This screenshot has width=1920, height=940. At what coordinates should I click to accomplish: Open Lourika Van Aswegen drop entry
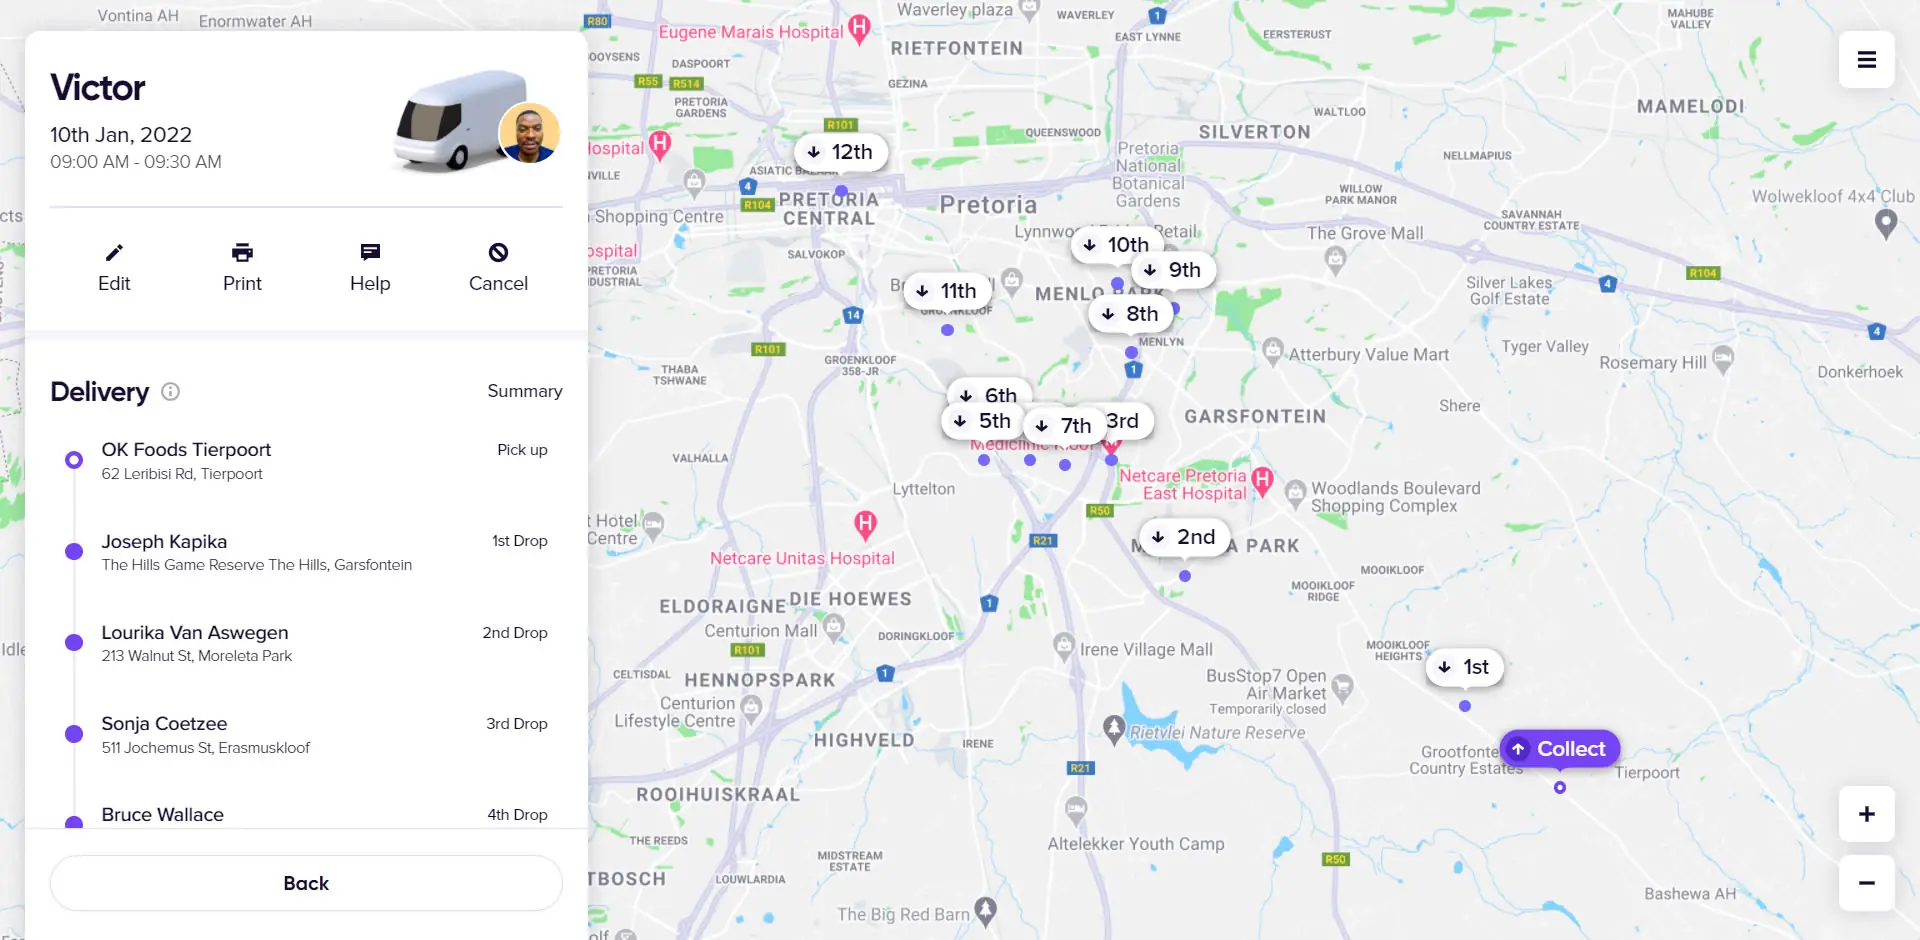point(306,643)
